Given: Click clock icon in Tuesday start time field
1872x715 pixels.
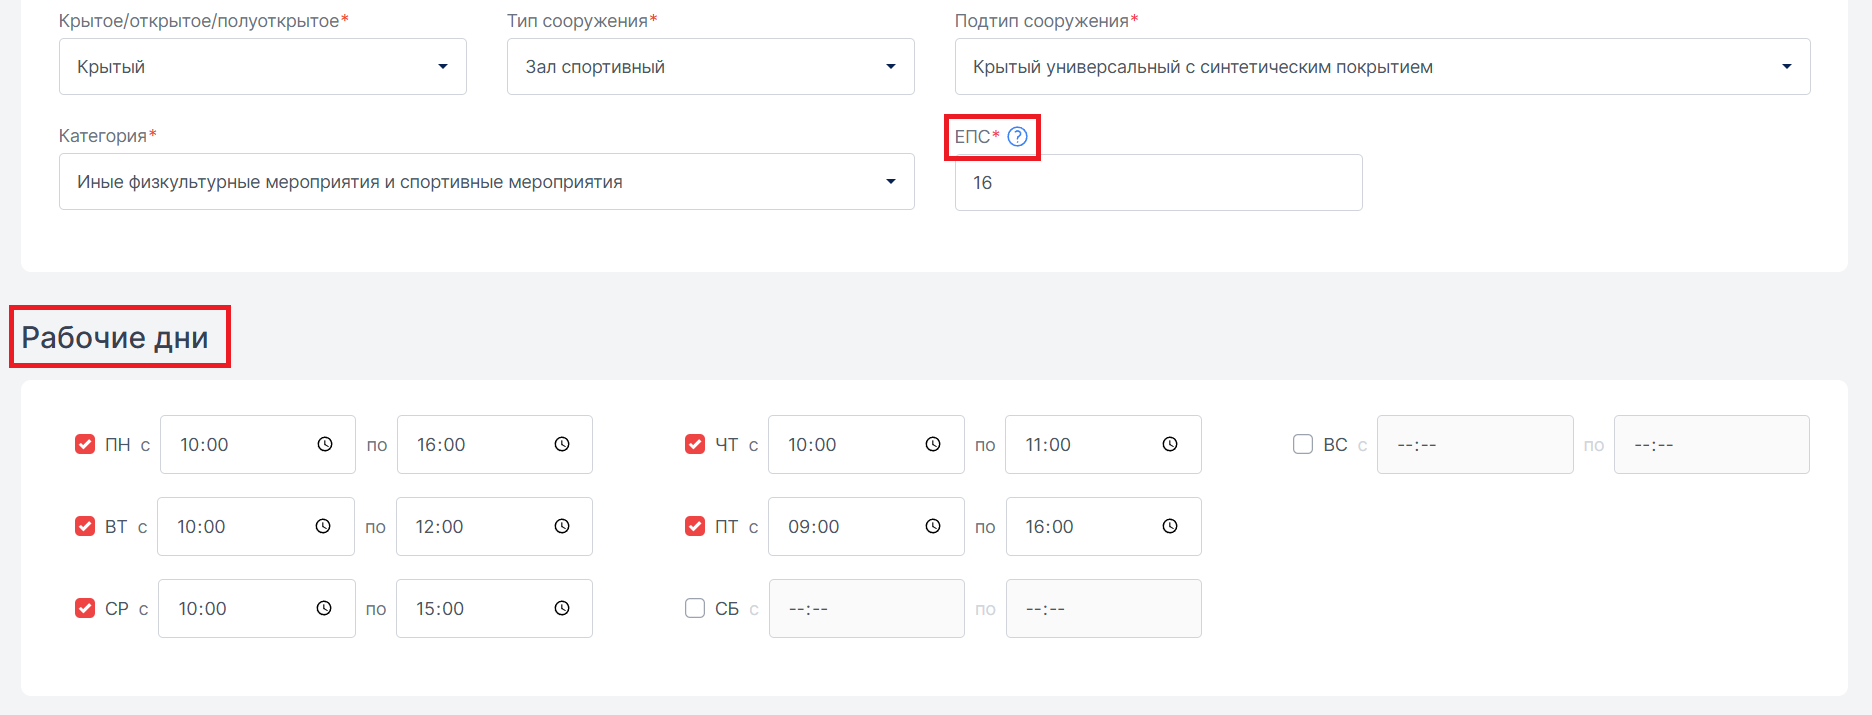Looking at the screenshot, I should click(323, 527).
